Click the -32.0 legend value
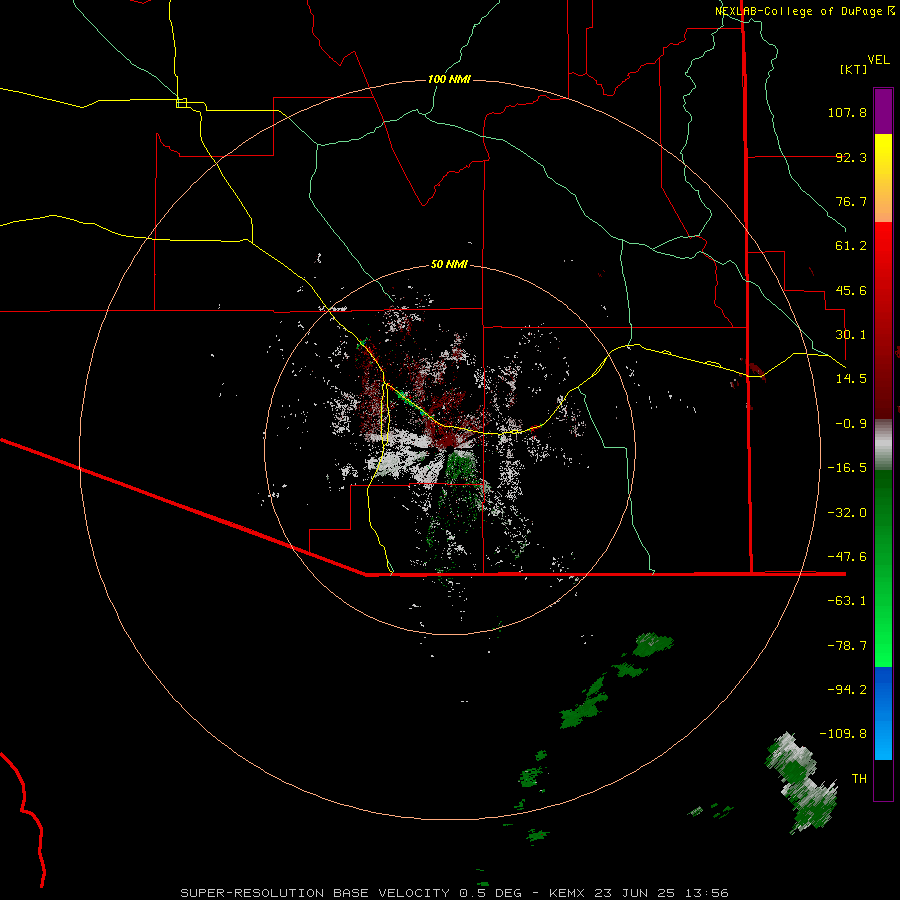The height and width of the screenshot is (900, 900). point(847,513)
